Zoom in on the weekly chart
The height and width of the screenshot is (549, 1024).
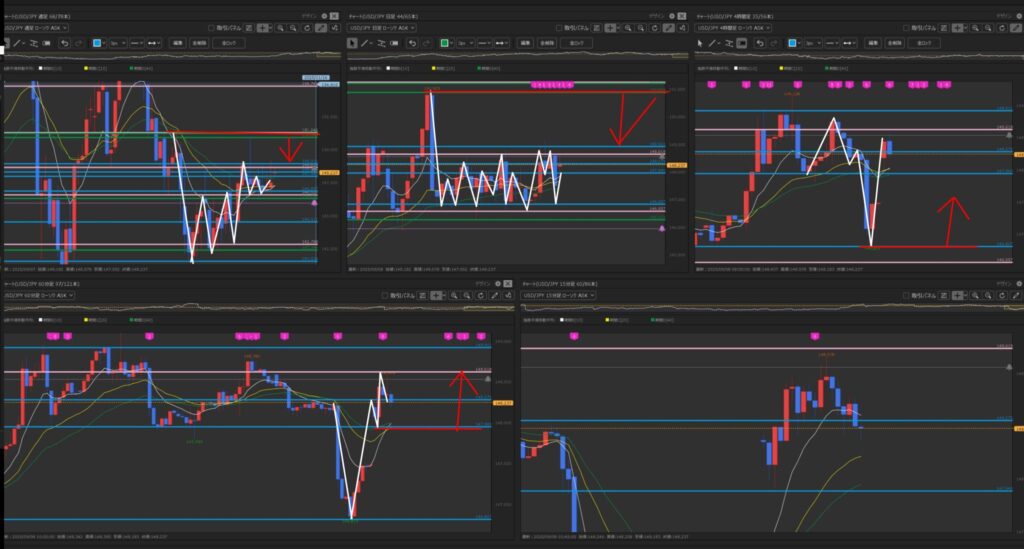(x=280, y=28)
